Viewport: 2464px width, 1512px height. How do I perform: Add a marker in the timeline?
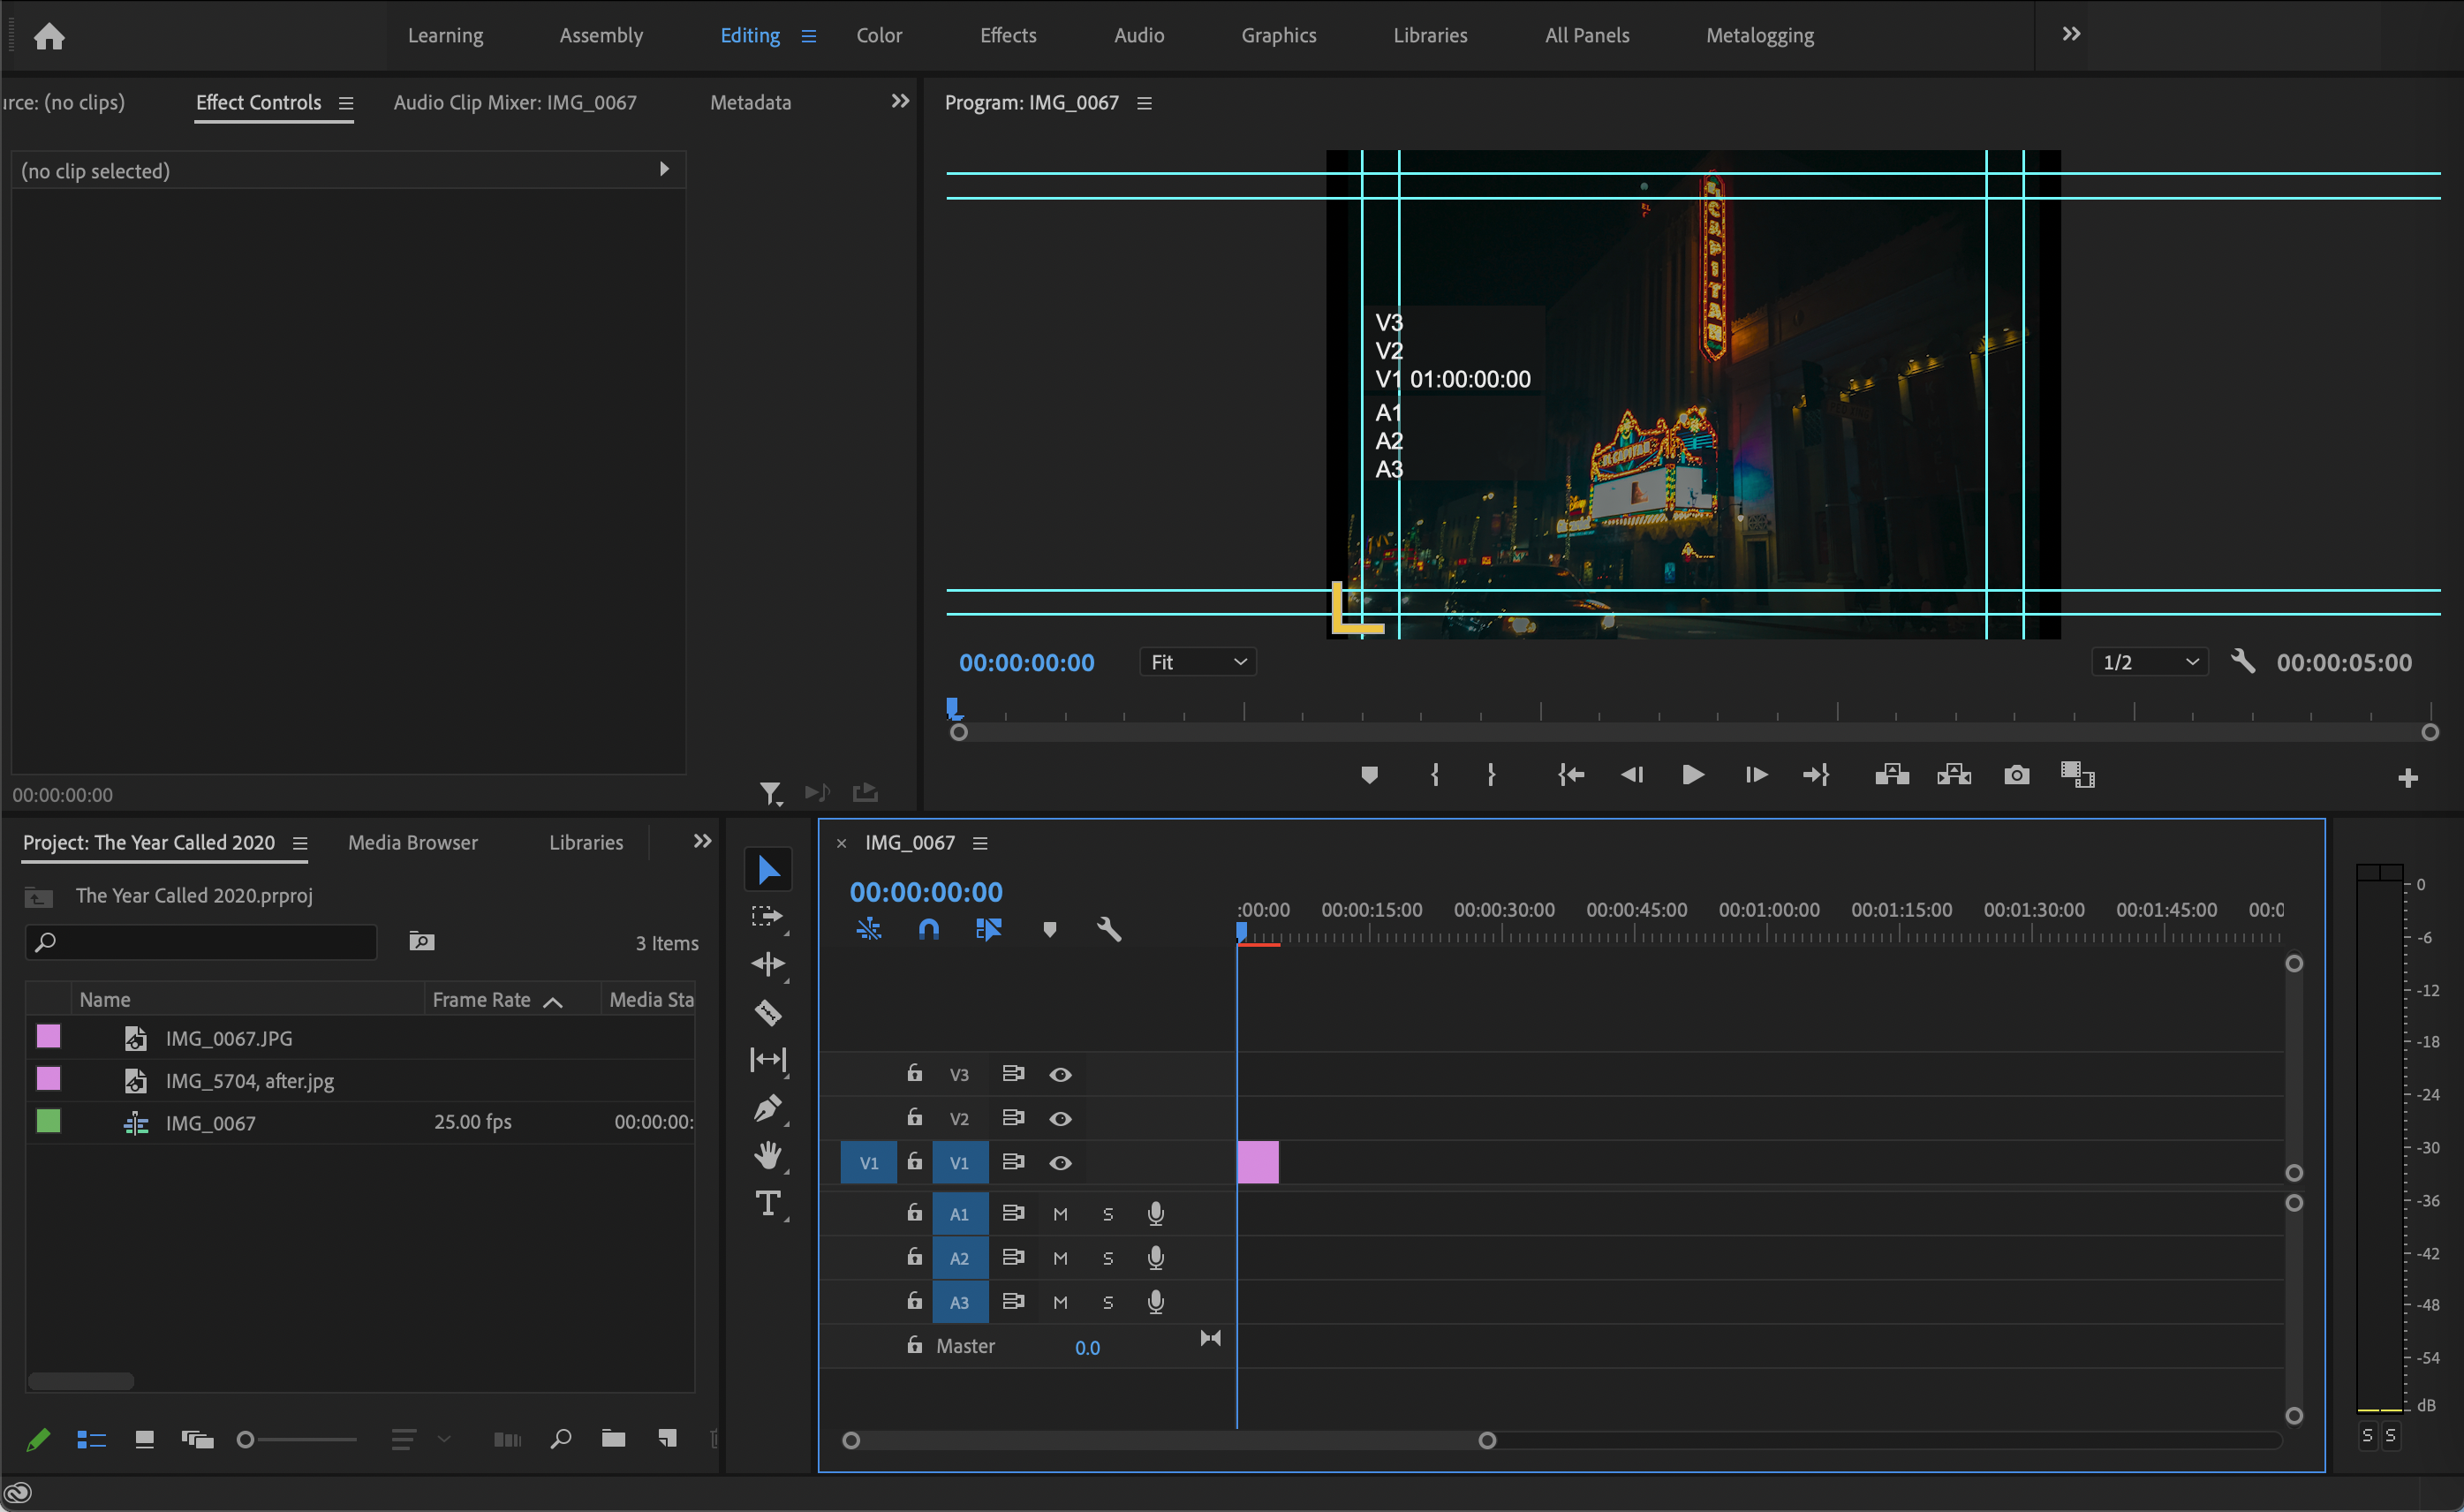coord(1050,929)
